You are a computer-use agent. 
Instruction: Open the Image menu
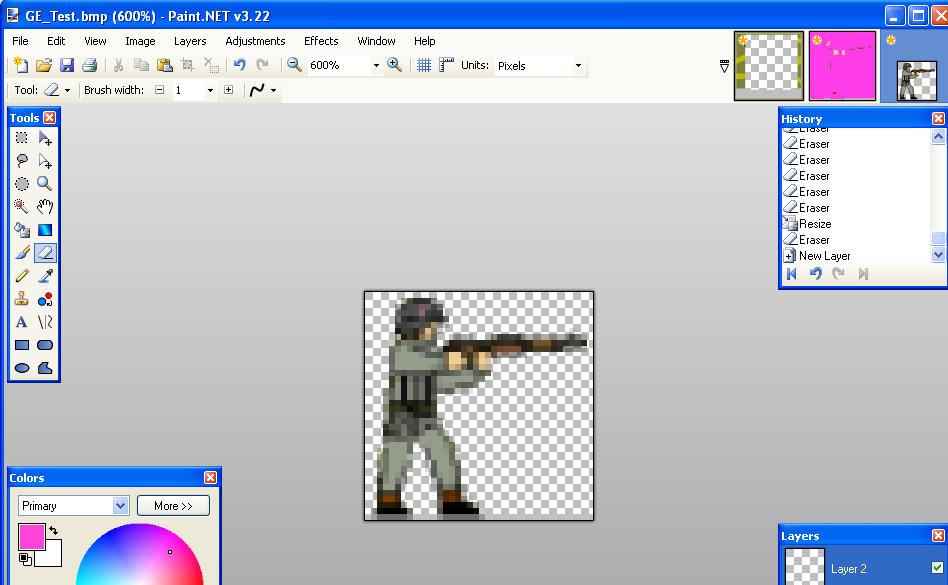click(140, 41)
